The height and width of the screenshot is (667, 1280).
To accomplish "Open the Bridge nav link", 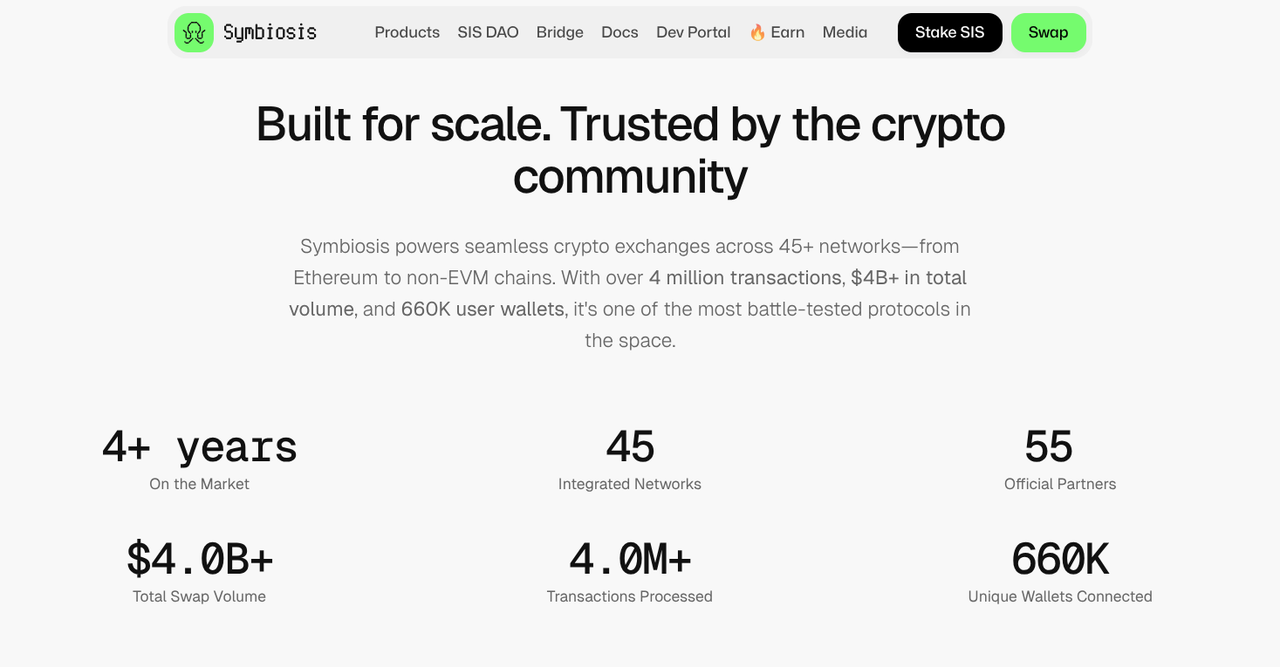I will tap(560, 32).
